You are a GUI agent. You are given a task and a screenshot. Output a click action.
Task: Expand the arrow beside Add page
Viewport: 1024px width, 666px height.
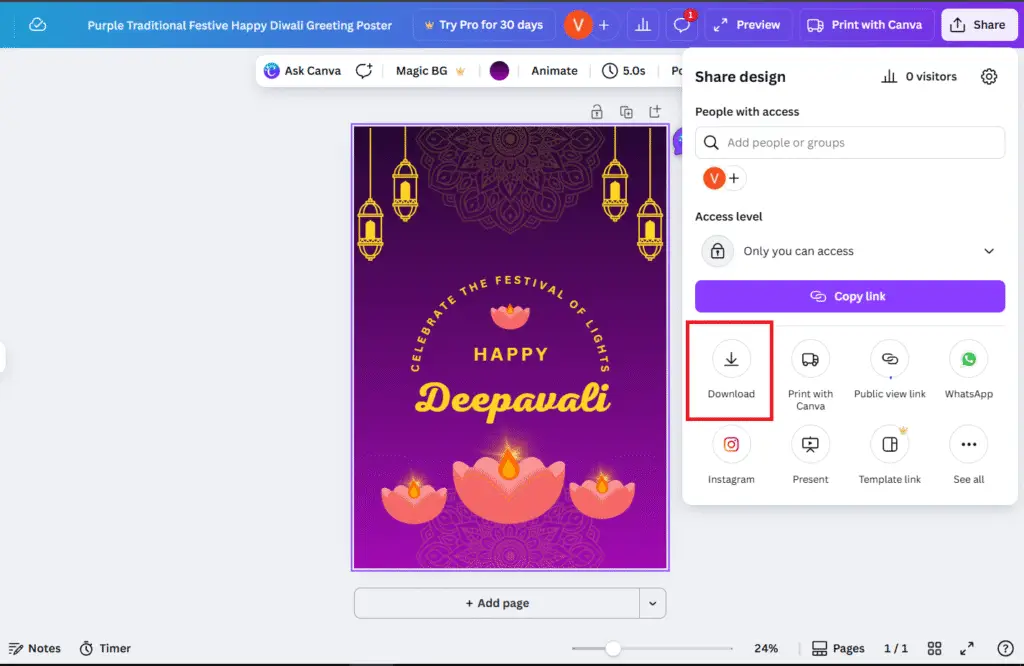(x=653, y=603)
